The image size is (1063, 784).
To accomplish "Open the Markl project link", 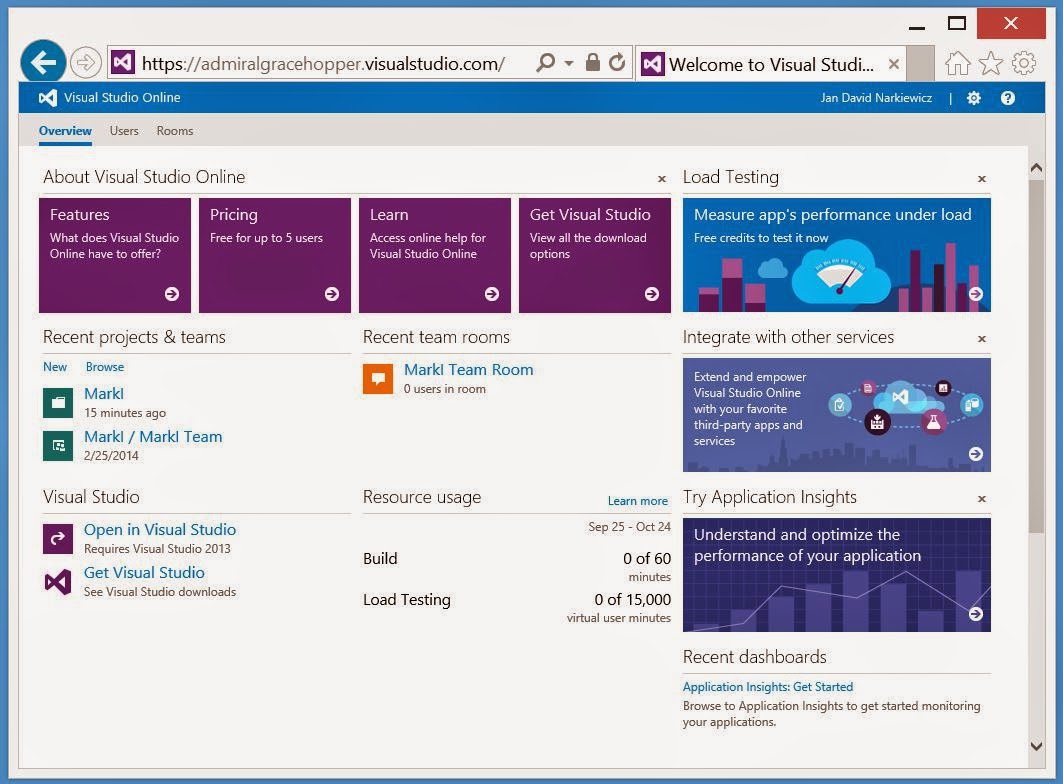I will (104, 393).
